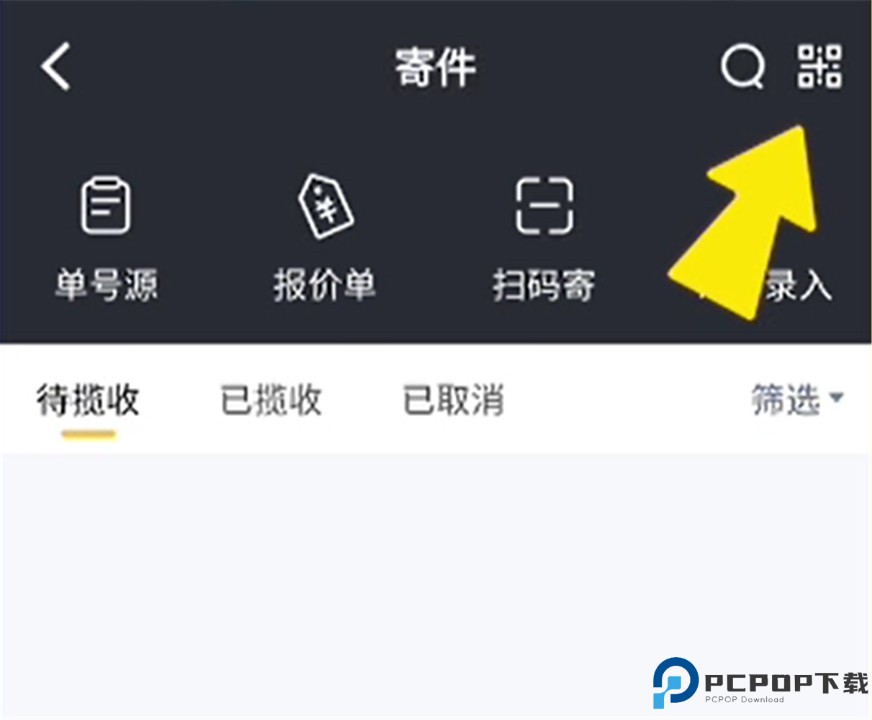Tap the back arrow icon
The height and width of the screenshot is (720, 872).
pyautogui.click(x=56, y=66)
